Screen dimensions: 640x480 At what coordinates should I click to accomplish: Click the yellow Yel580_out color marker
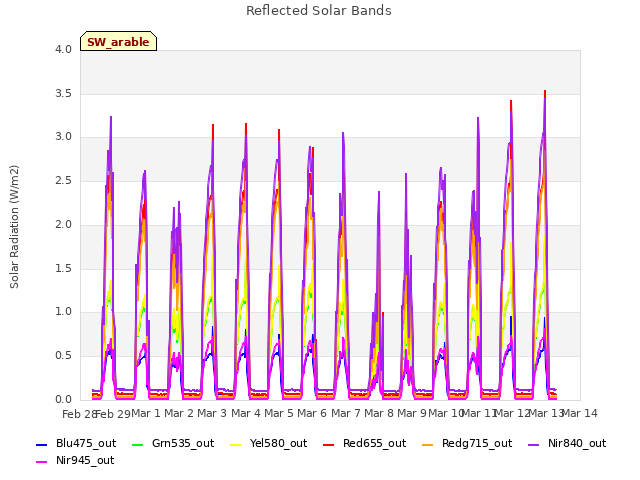click(x=236, y=444)
